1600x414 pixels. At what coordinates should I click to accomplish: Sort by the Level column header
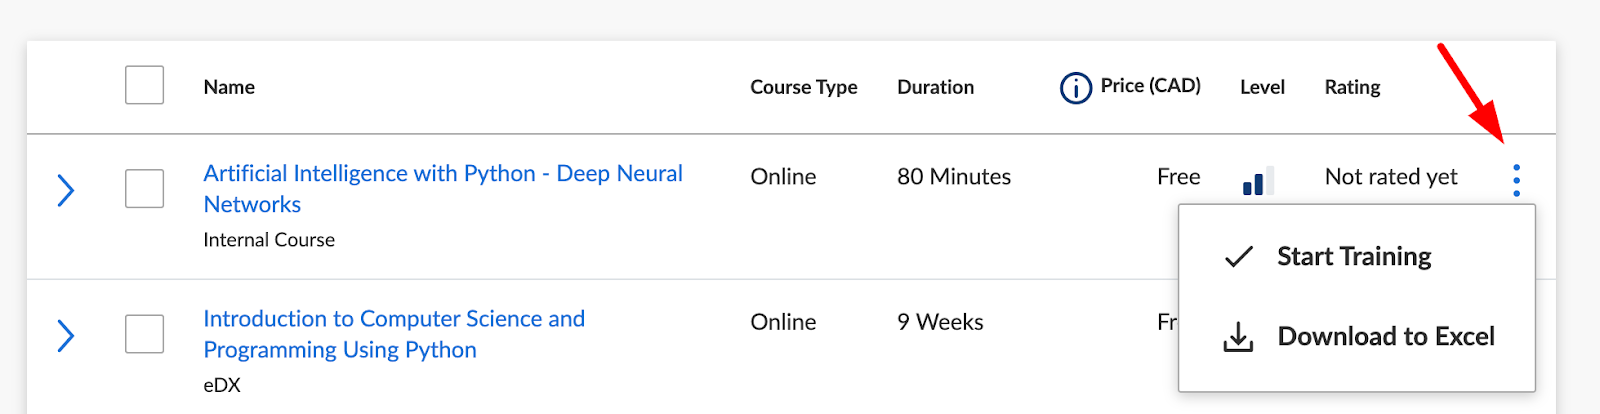(x=1262, y=87)
